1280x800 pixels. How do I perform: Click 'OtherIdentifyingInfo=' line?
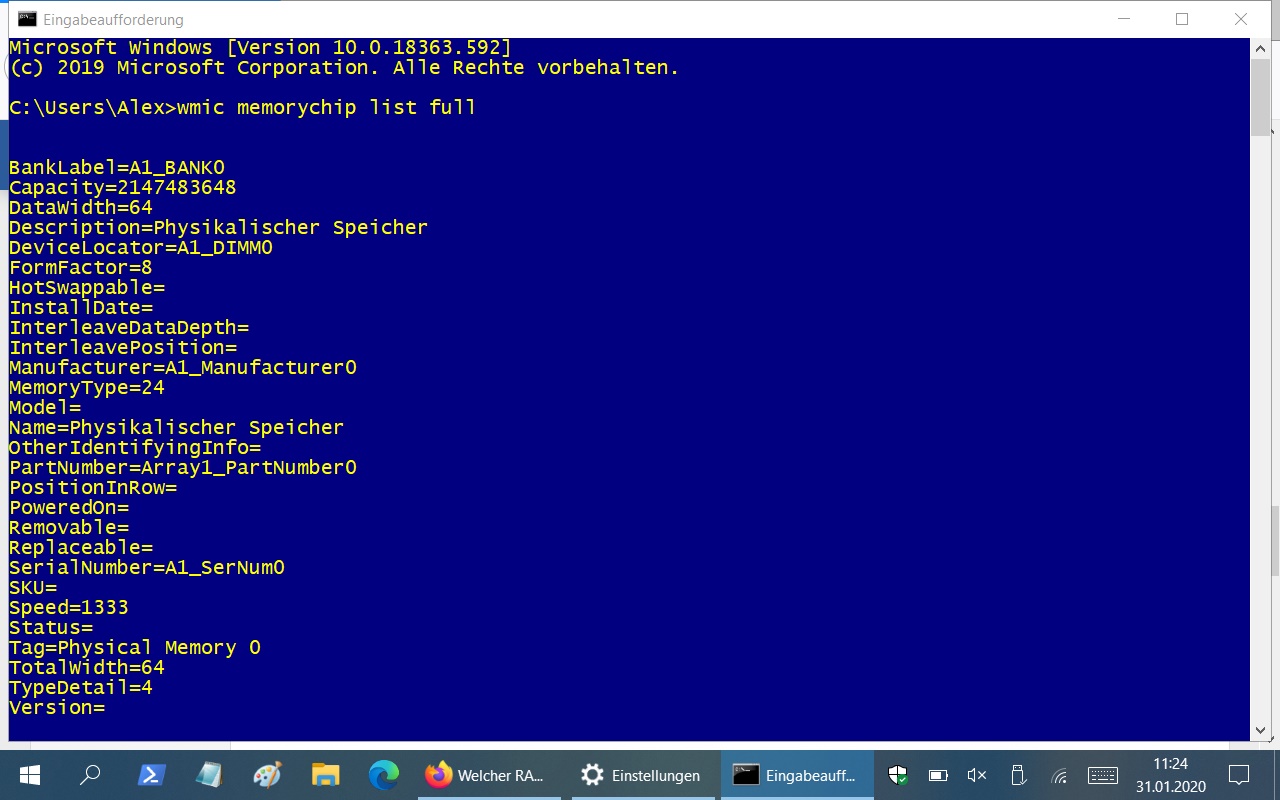click(x=135, y=447)
